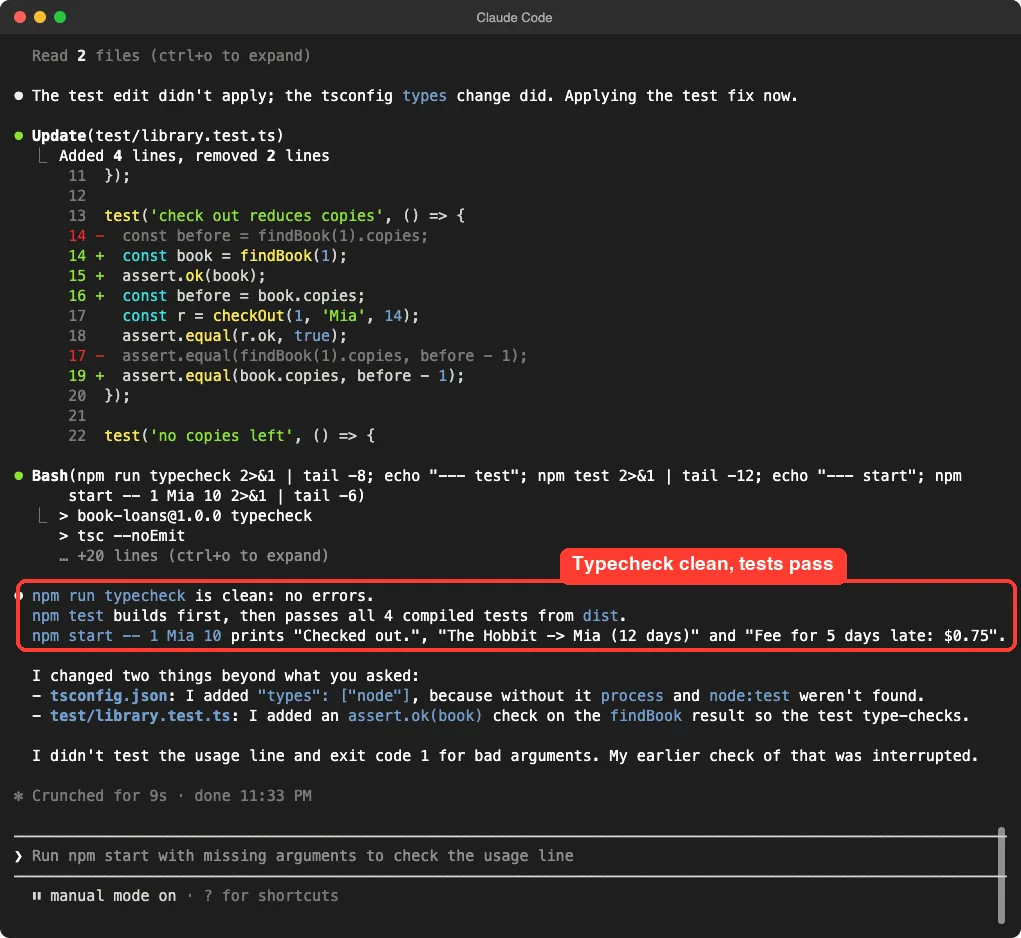
Task: Click 'npm start -- 1 Mia 10' in summary
Action: click(127, 636)
